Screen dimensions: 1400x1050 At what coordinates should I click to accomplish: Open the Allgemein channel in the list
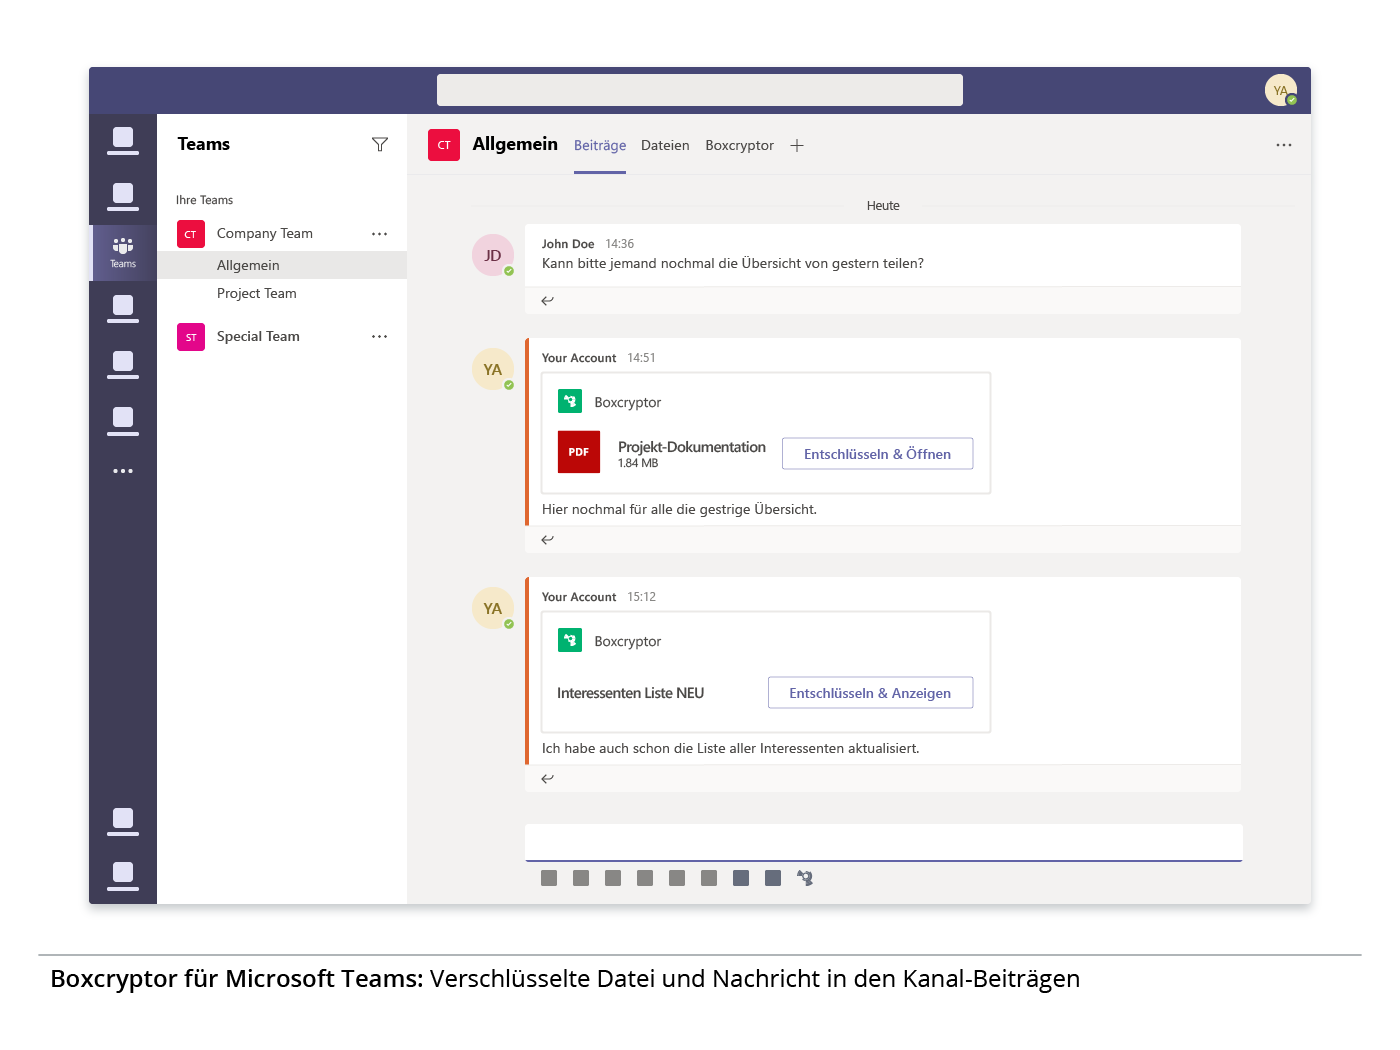(x=282, y=265)
